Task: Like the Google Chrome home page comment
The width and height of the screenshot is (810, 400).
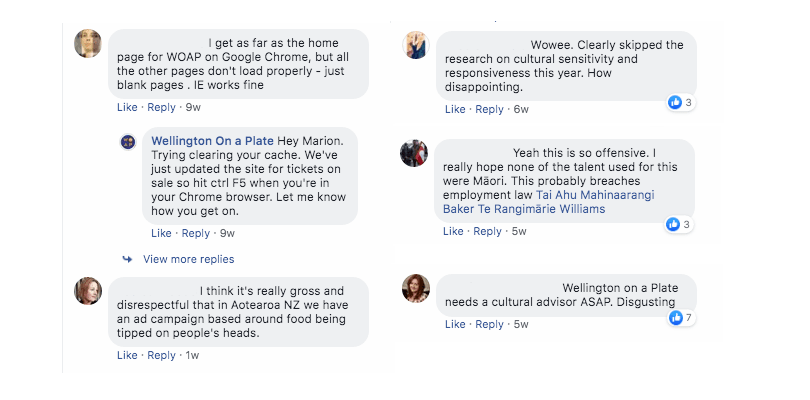Action: pyautogui.click(x=127, y=107)
